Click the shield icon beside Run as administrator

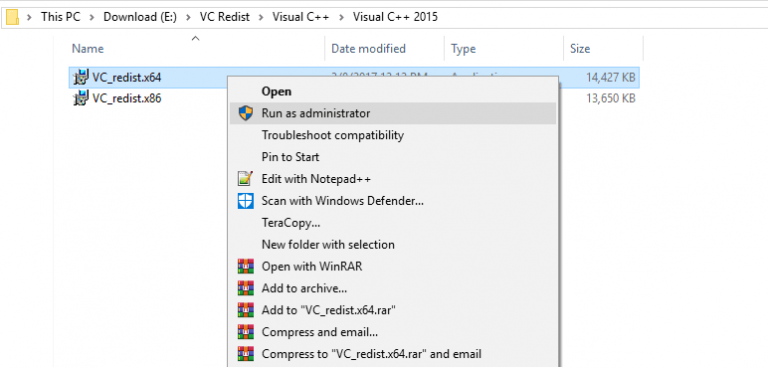[246, 113]
